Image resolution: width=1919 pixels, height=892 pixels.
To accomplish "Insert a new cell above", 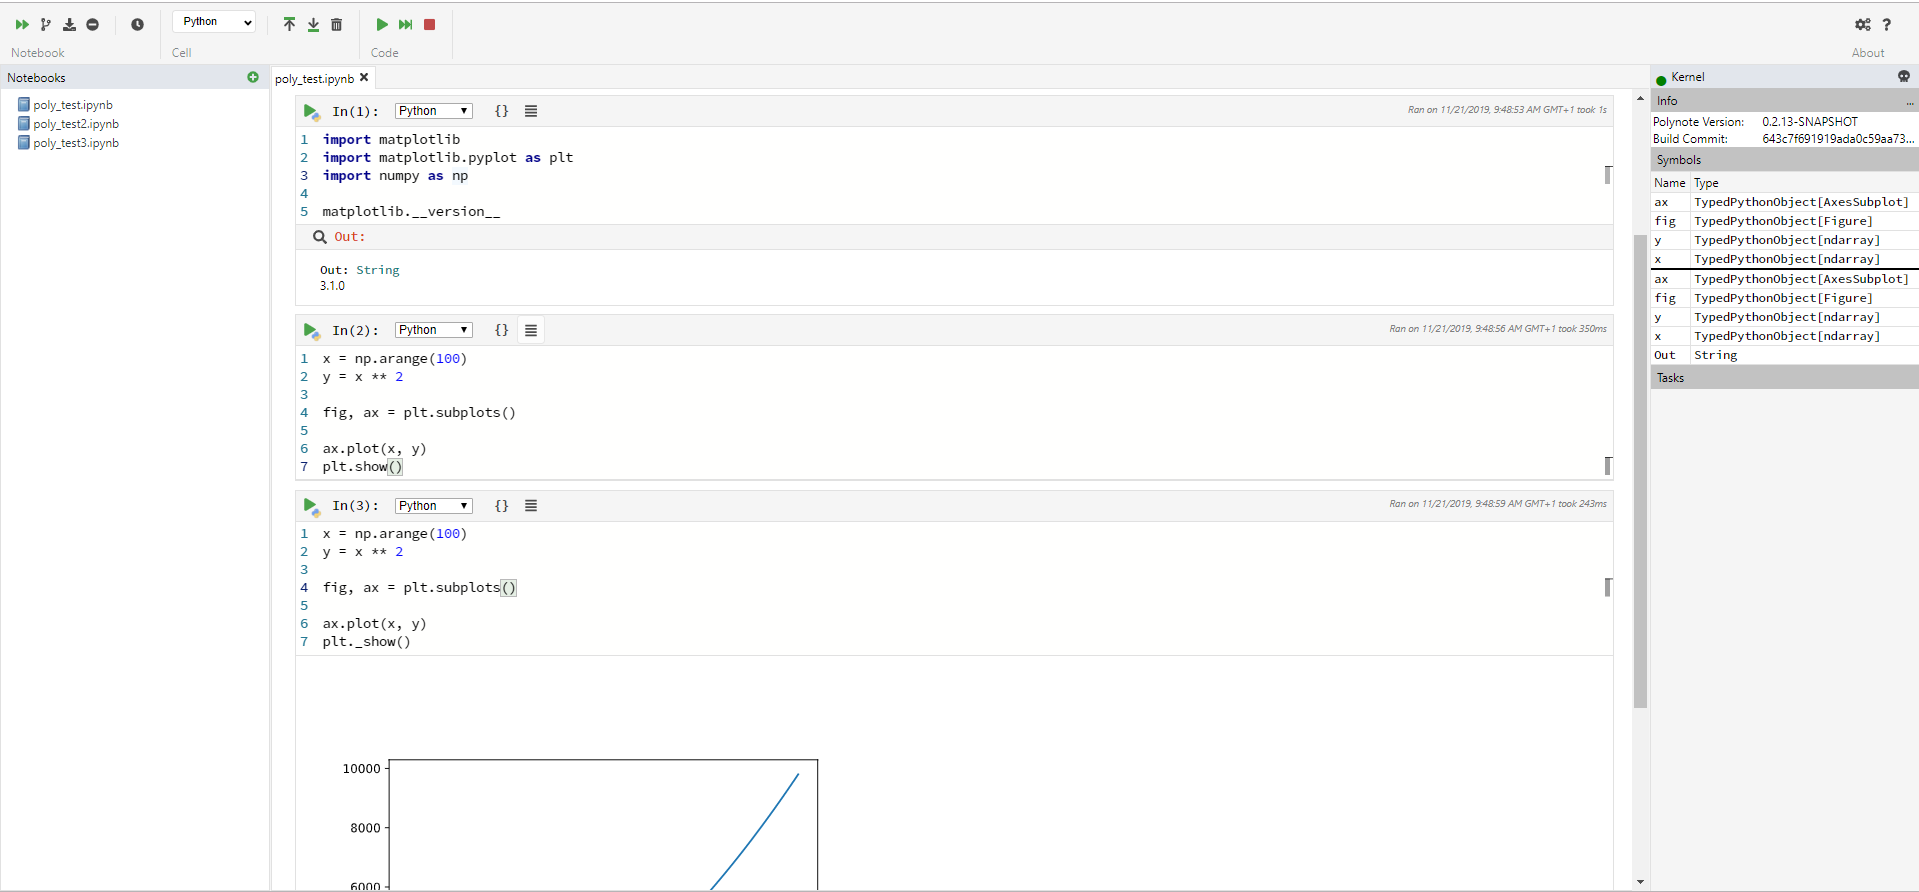I will (x=289, y=24).
